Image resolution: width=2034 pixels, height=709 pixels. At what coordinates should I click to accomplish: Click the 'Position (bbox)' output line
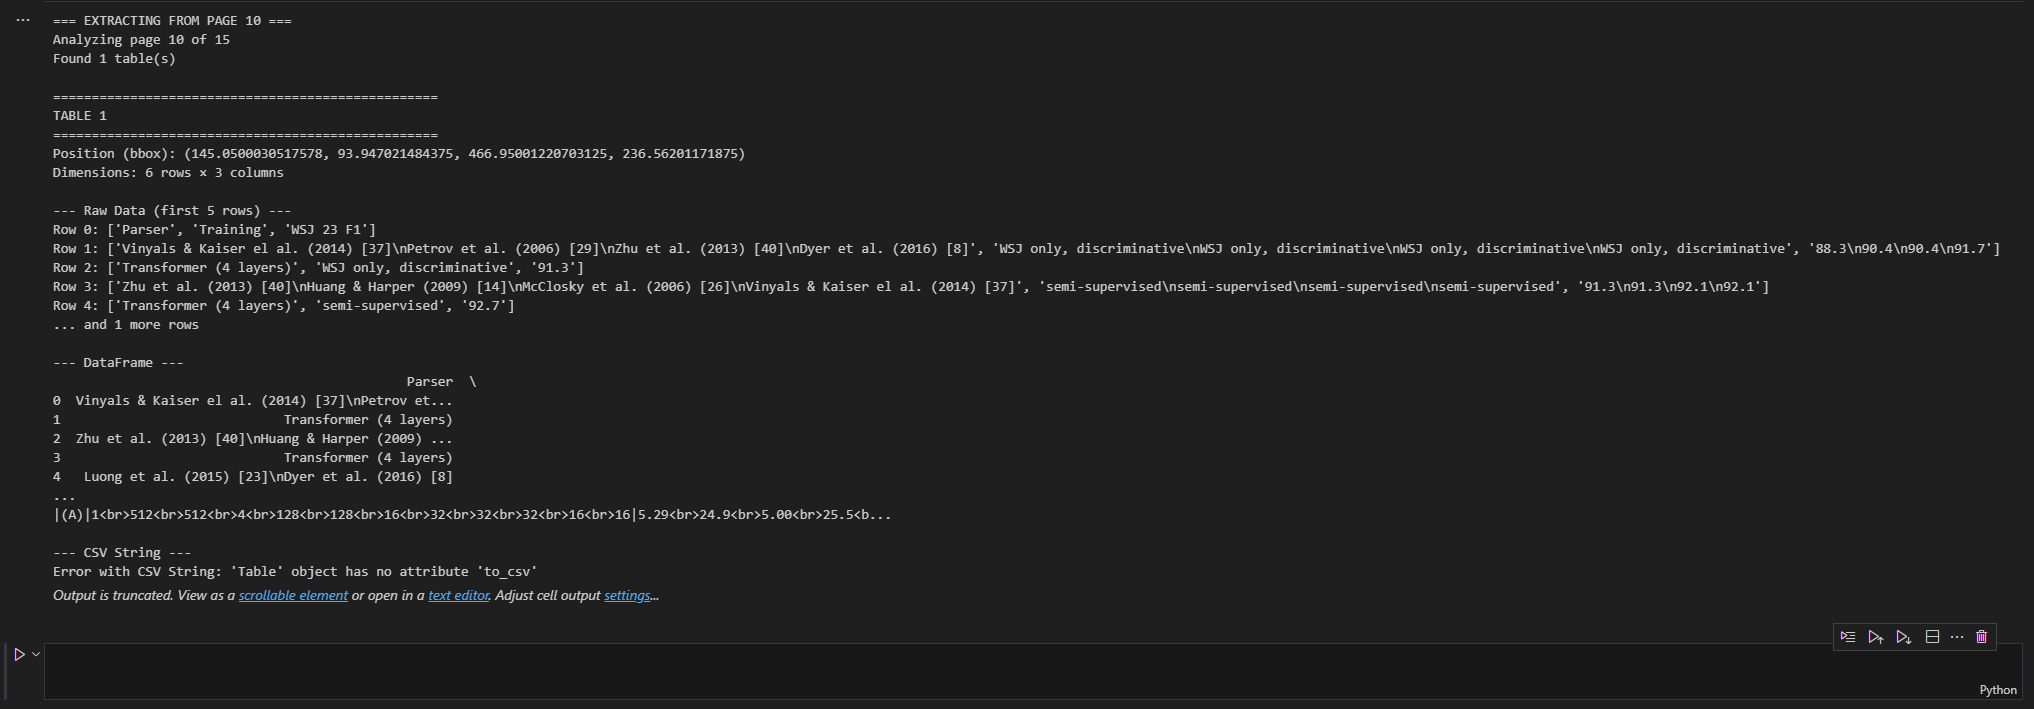click(x=399, y=153)
